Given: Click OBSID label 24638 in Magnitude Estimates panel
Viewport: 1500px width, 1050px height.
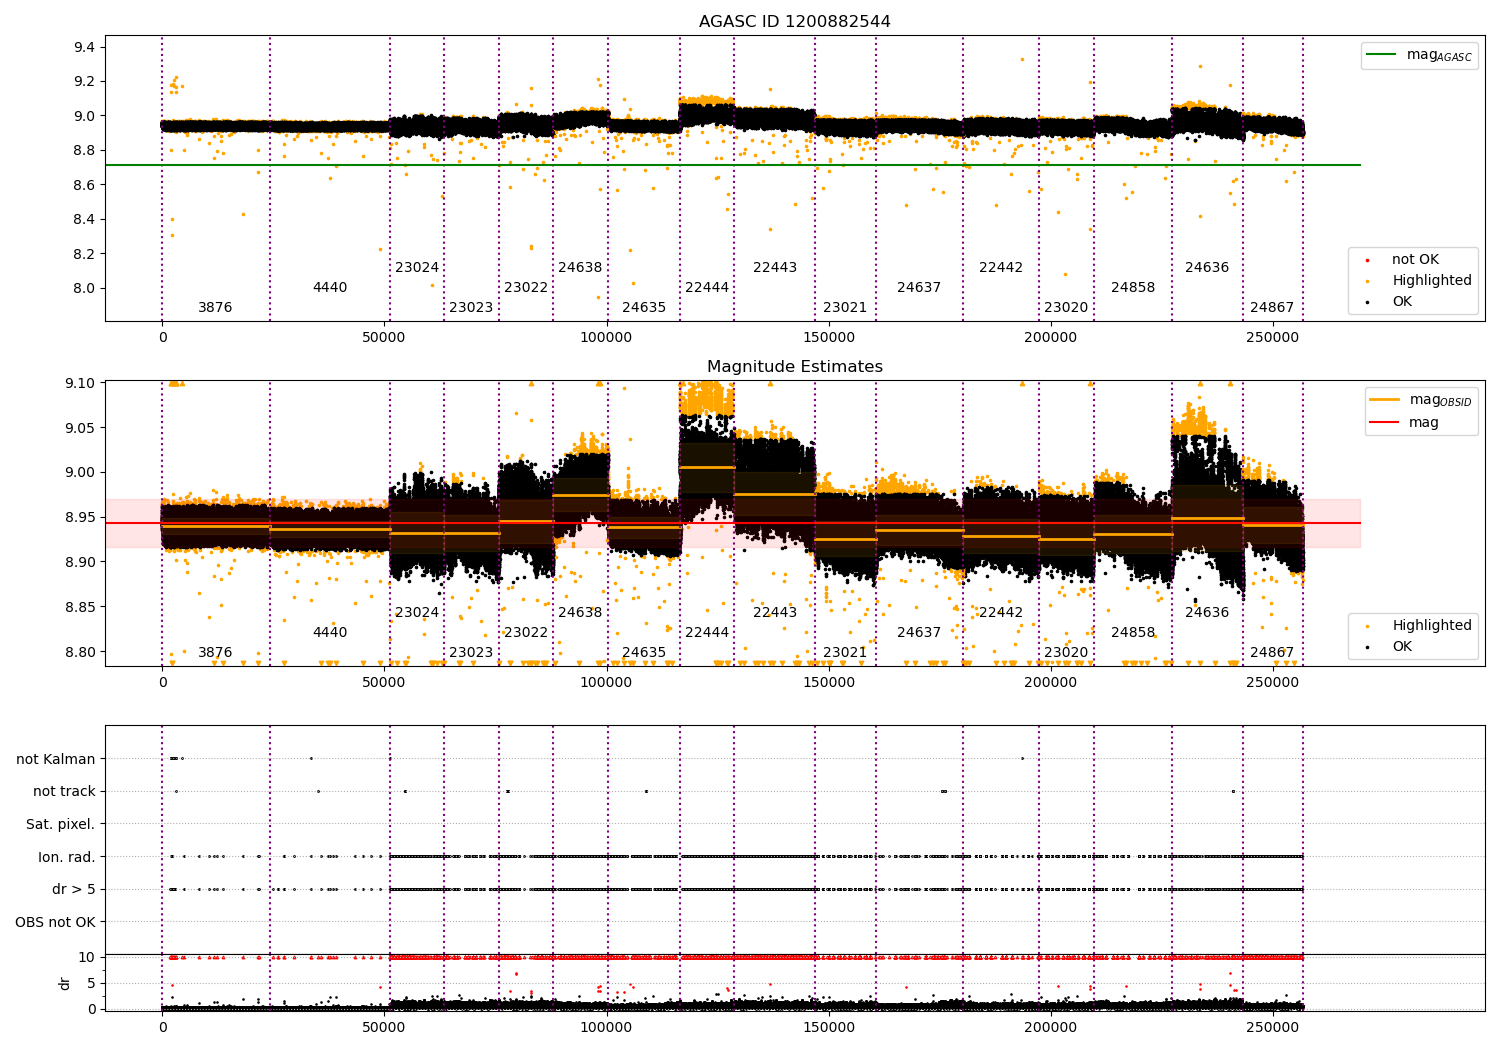Looking at the screenshot, I should click(x=580, y=613).
